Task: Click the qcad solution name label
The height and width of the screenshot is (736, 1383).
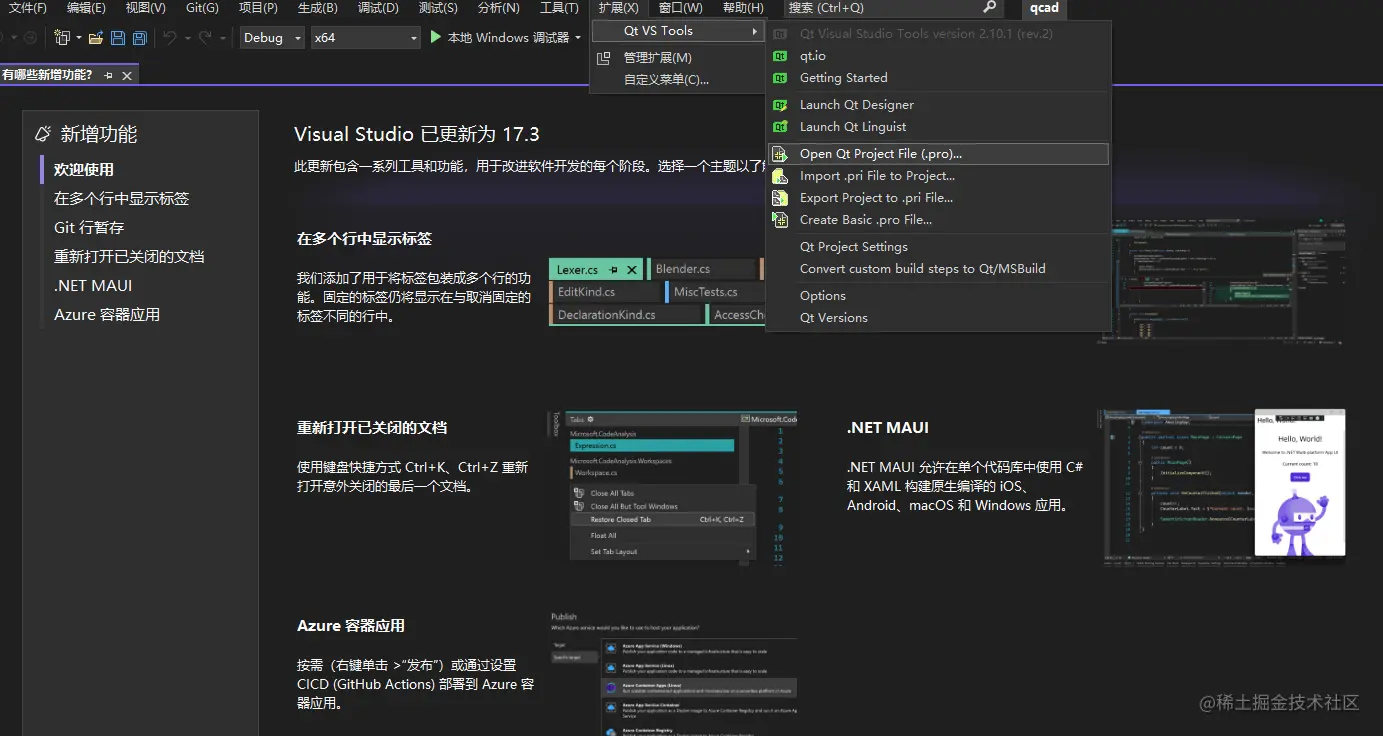Action: pos(1044,8)
